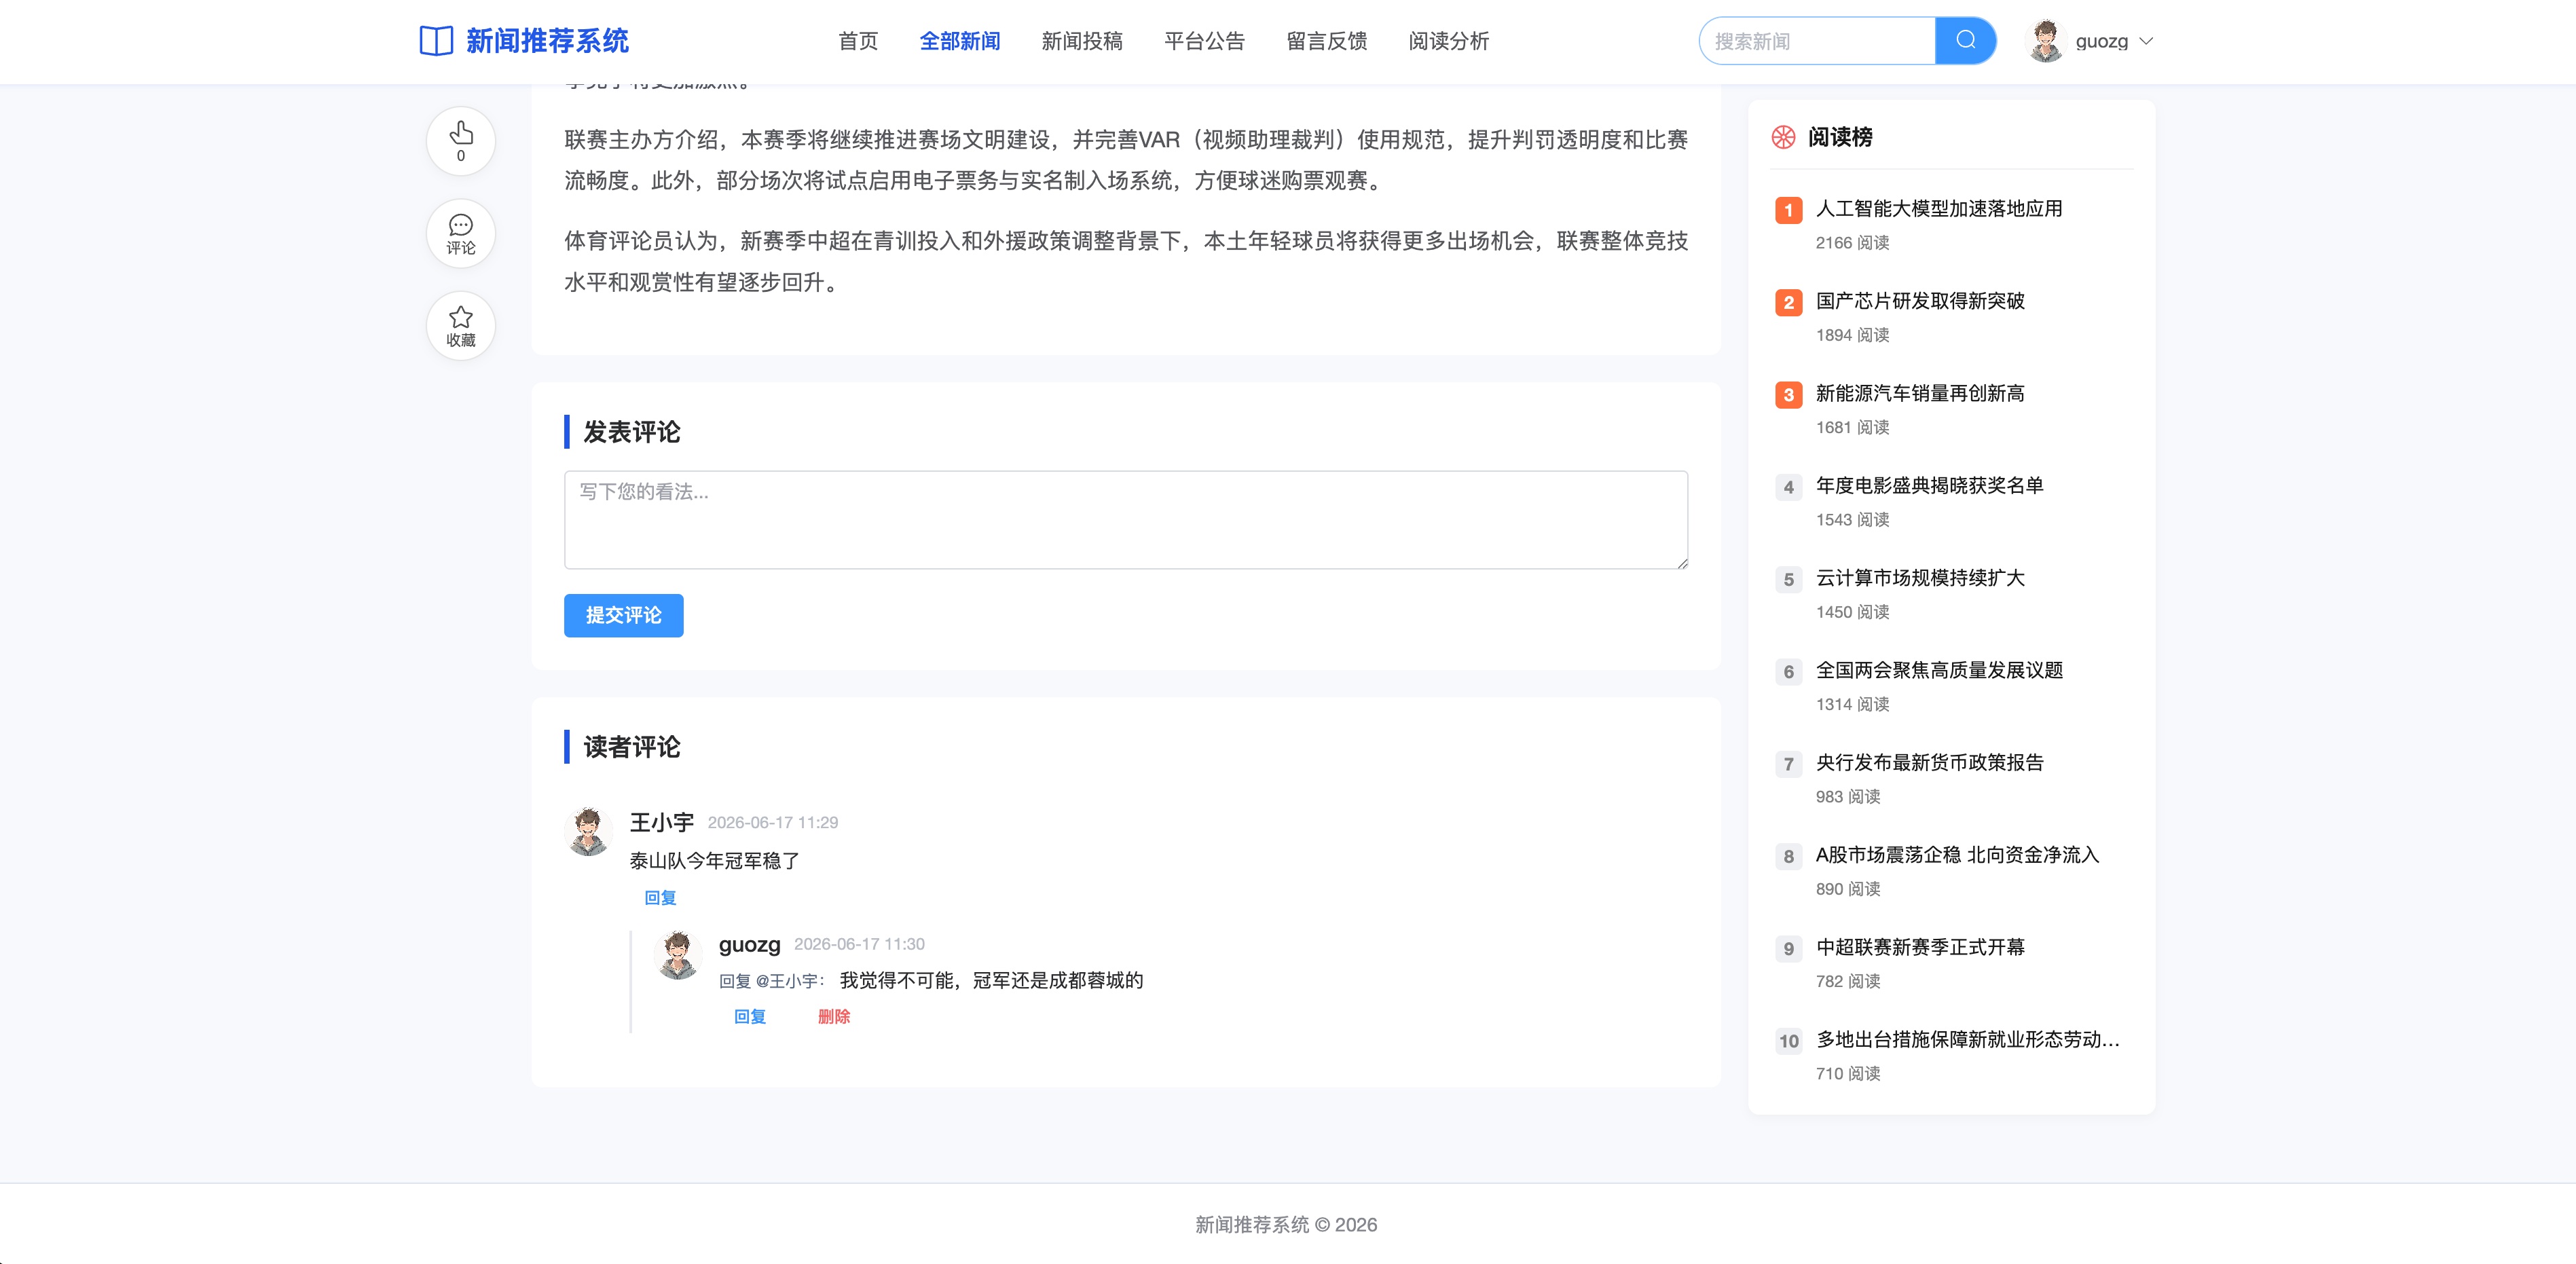Reply to 王小宇's comment
This screenshot has width=2576, height=1264.
click(x=660, y=898)
